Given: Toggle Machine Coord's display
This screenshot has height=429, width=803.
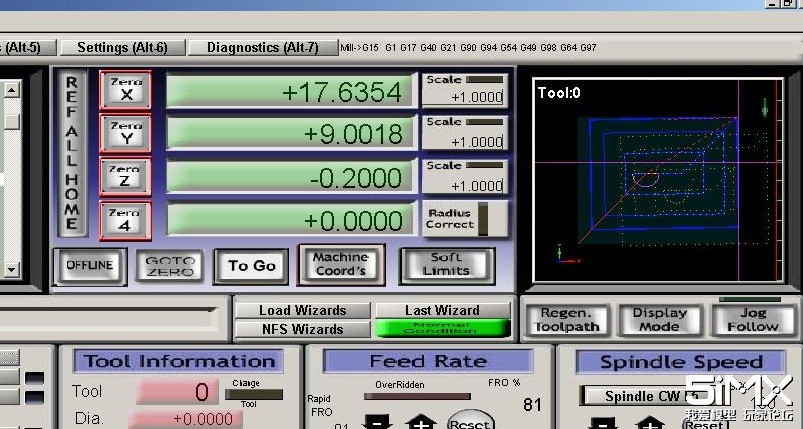Looking at the screenshot, I should click(341, 265).
